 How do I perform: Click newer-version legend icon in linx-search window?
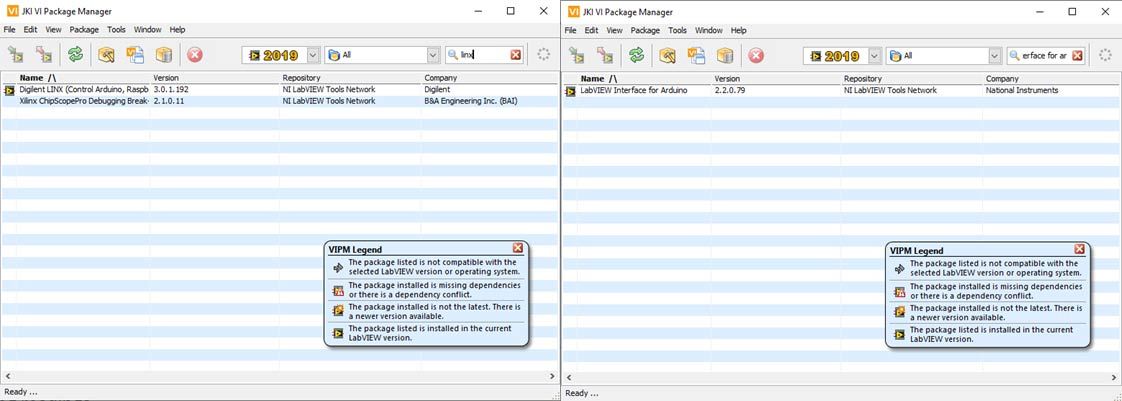(338, 311)
